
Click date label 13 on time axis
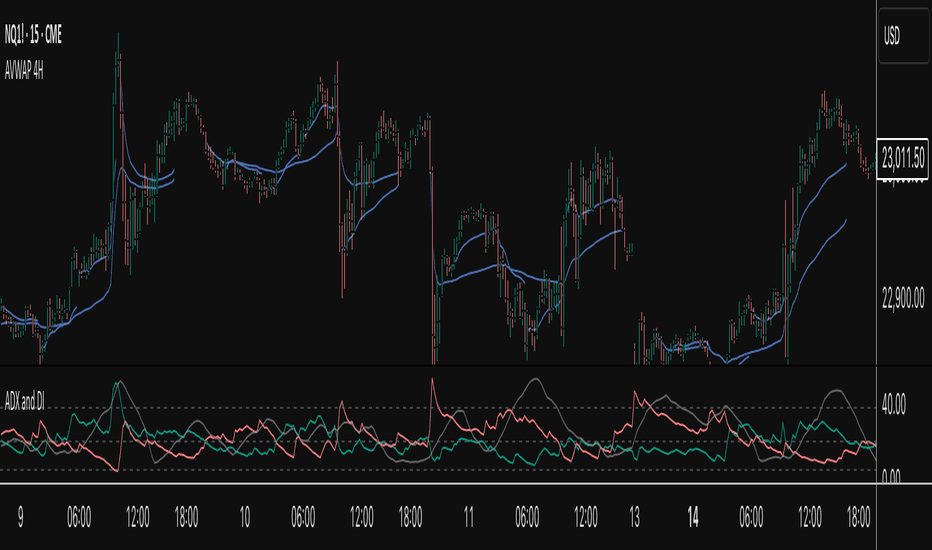click(634, 517)
